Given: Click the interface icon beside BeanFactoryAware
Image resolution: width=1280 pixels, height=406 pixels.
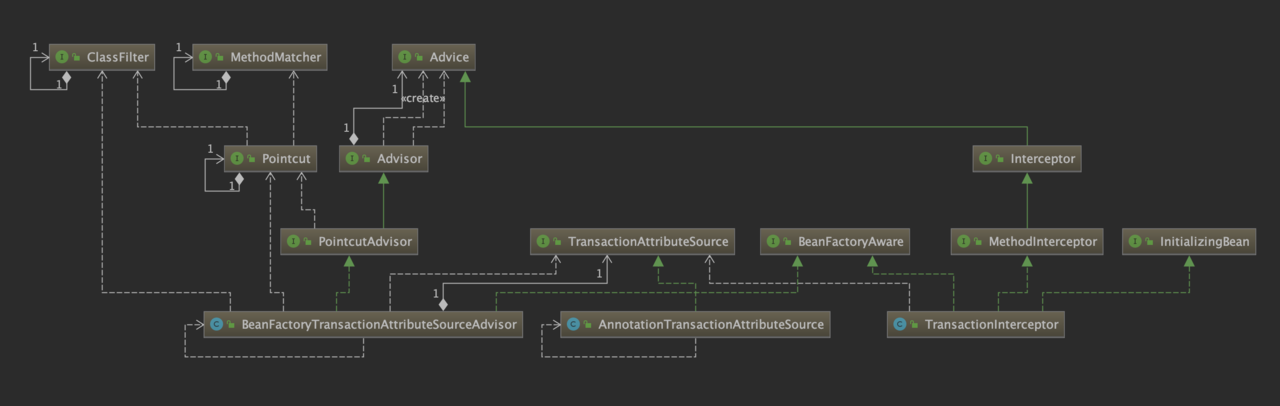Looking at the screenshot, I should (x=774, y=241).
